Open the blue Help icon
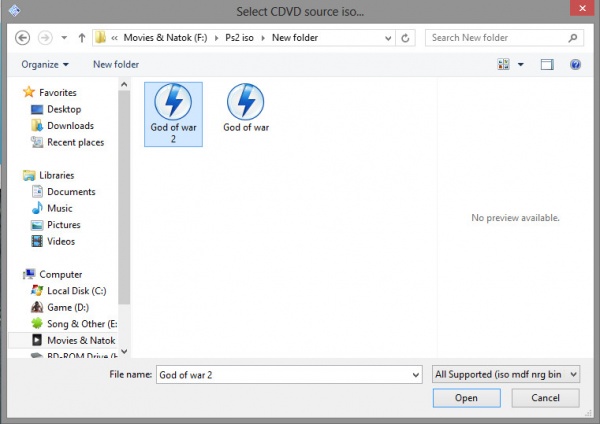 click(x=575, y=64)
